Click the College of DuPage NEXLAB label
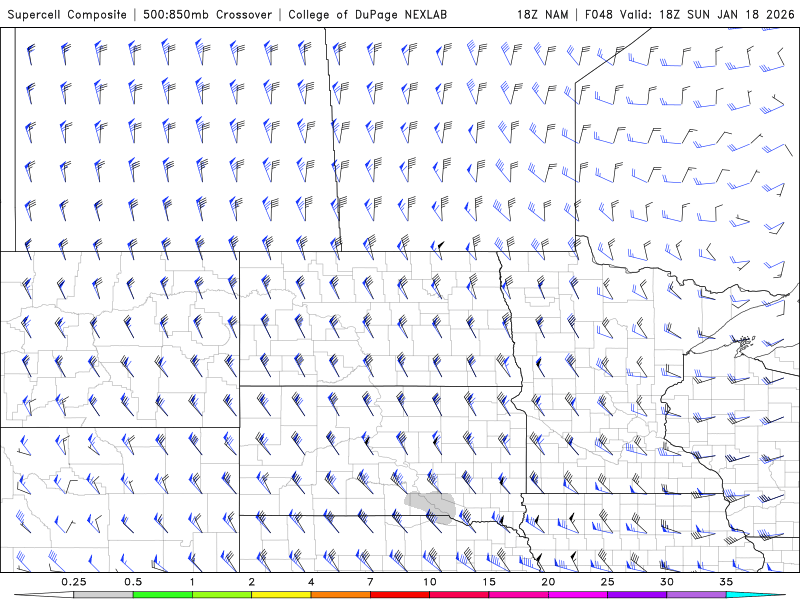Viewport: 800px width, 600px height. (367, 14)
